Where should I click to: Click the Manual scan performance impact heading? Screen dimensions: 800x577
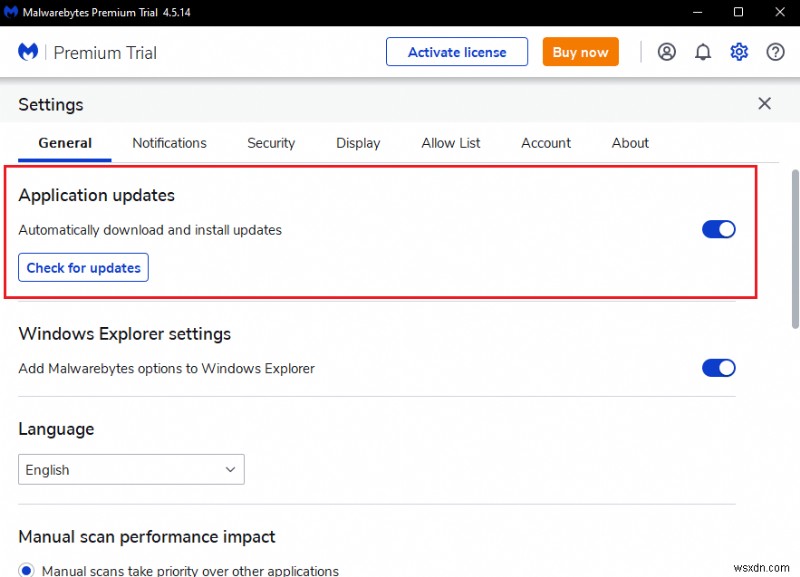click(x=146, y=537)
